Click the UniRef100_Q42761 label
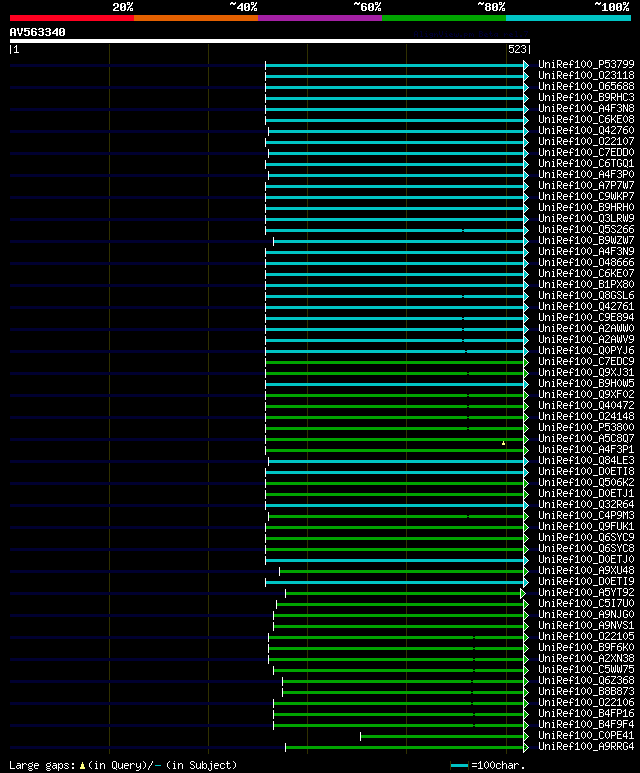This screenshot has width=640, height=773. tap(586, 307)
